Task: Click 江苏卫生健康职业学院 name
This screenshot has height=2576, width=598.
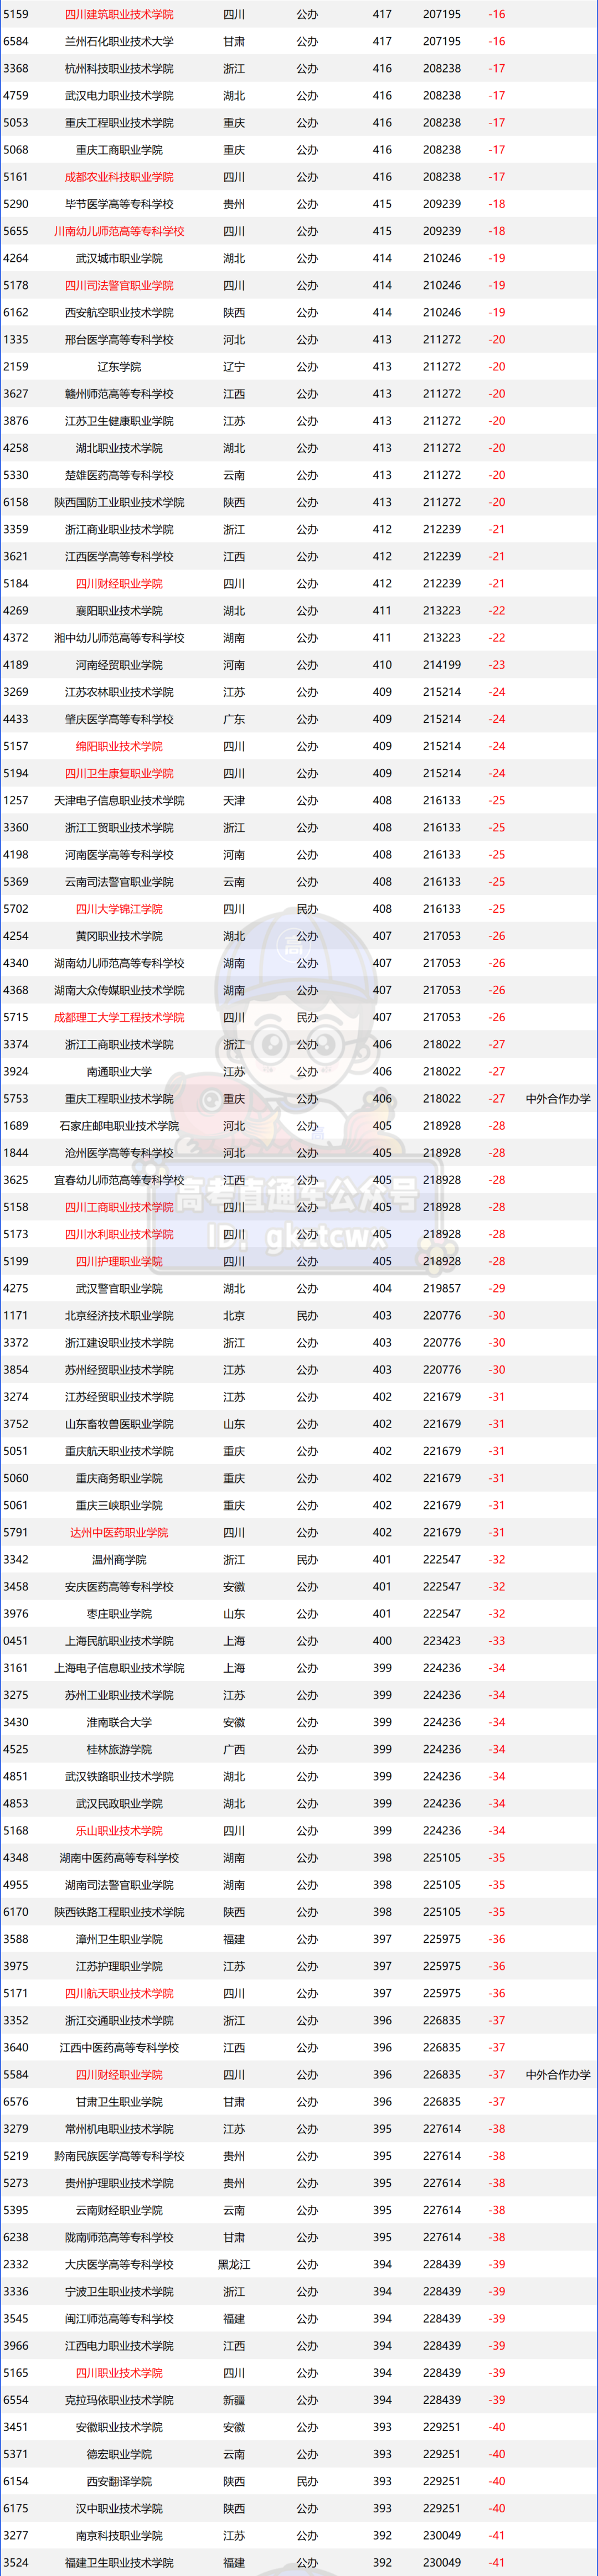Action: pos(119,421)
